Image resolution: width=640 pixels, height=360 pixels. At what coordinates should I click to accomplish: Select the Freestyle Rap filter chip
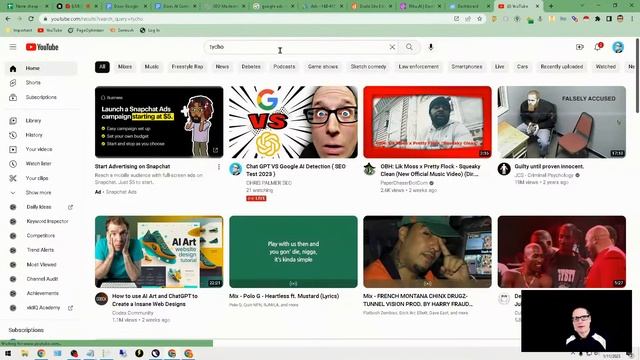pos(187,67)
